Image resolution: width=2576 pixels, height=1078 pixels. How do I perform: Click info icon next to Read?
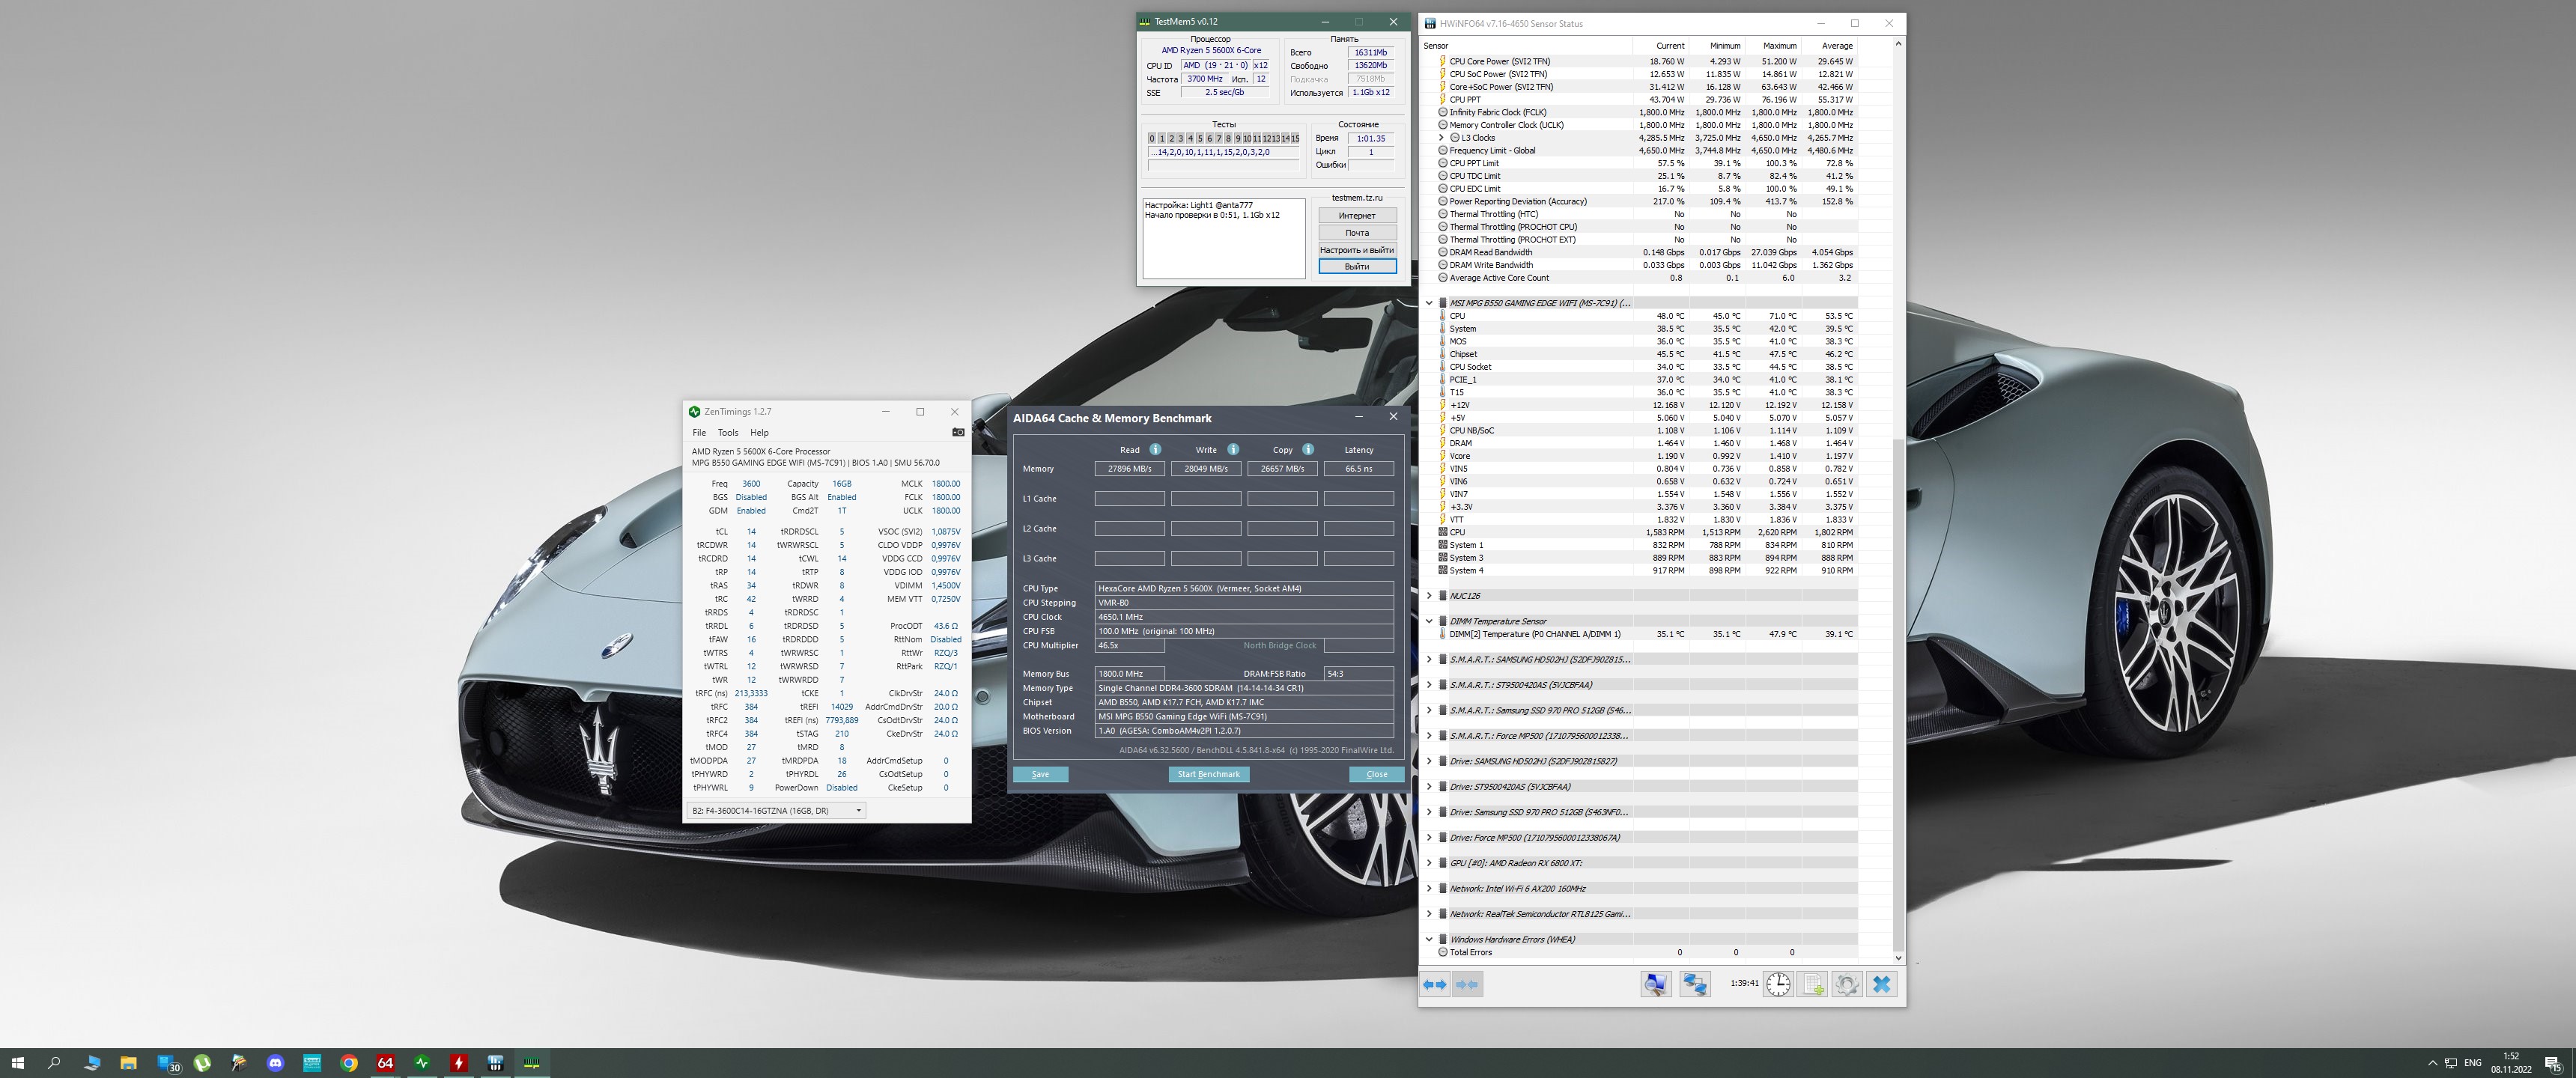(x=1155, y=450)
